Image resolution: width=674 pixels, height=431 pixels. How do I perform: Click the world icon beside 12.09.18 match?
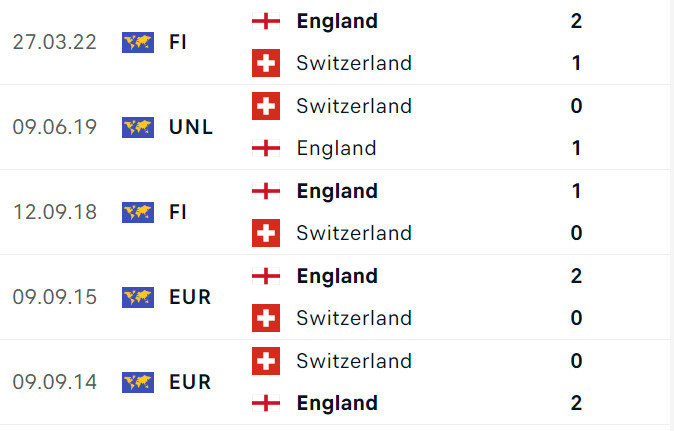[137, 212]
